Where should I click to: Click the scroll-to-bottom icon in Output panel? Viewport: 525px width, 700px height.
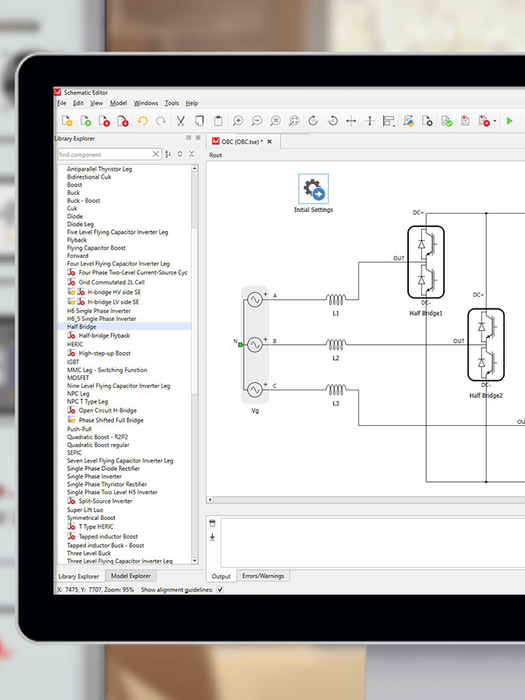tap(212, 537)
